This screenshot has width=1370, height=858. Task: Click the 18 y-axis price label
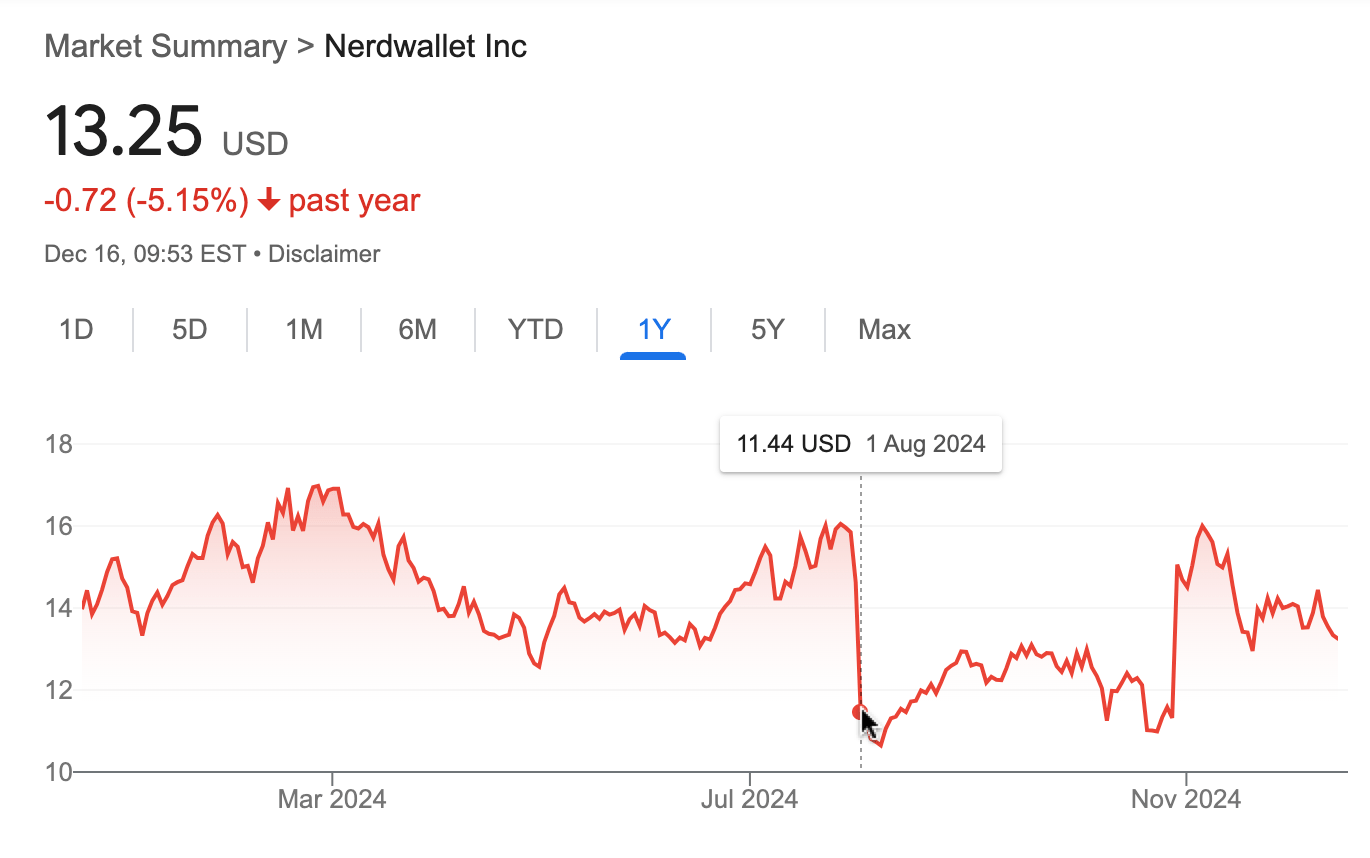pyautogui.click(x=59, y=444)
